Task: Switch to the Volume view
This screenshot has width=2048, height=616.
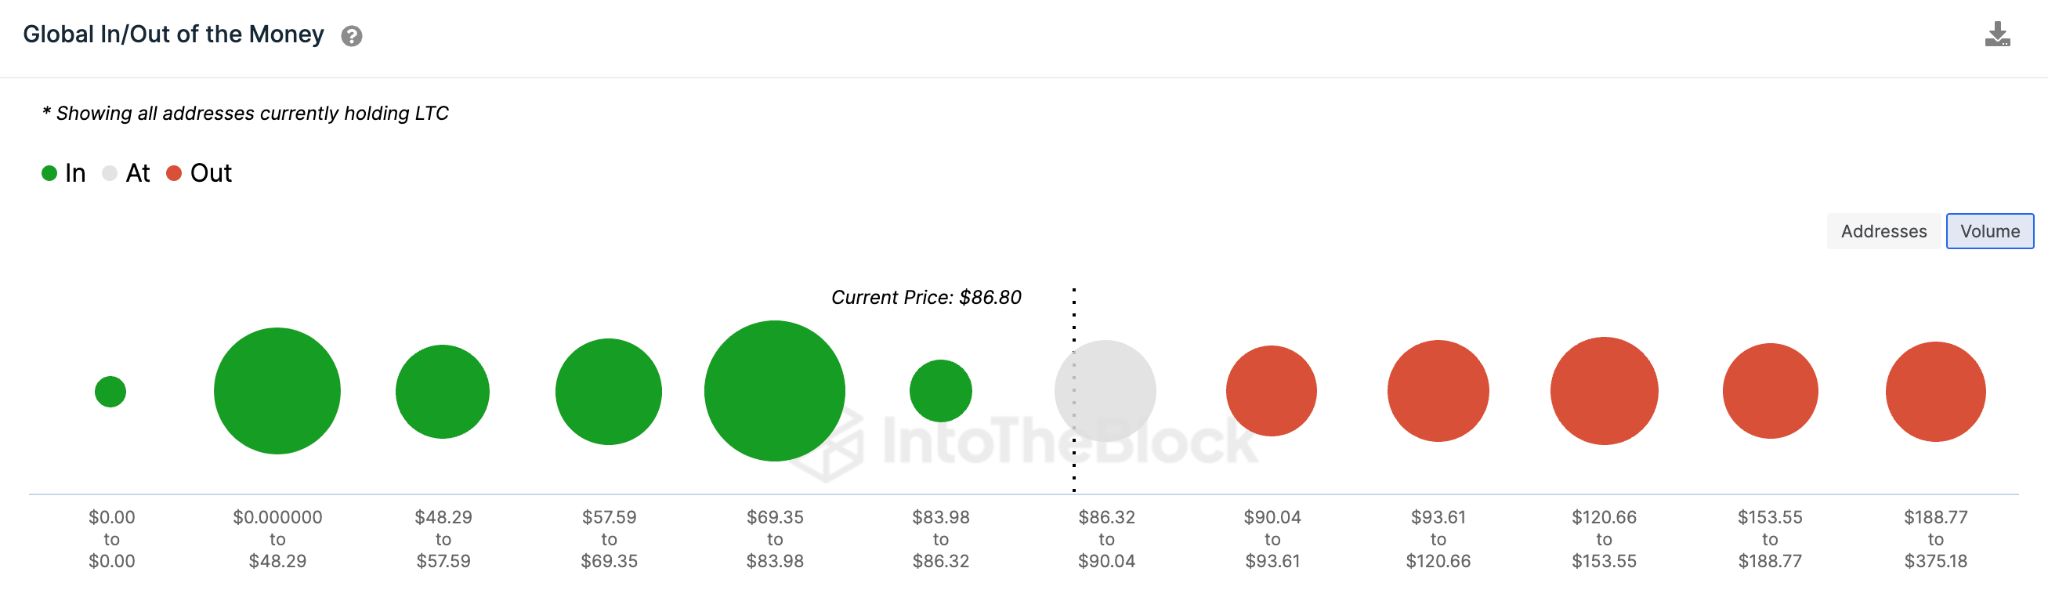Action: 1989,231
